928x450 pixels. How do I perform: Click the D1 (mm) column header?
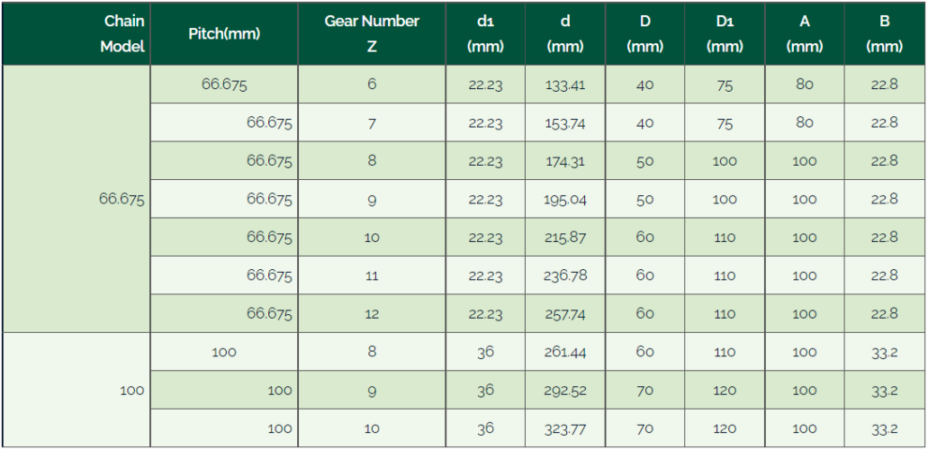[x=724, y=34]
